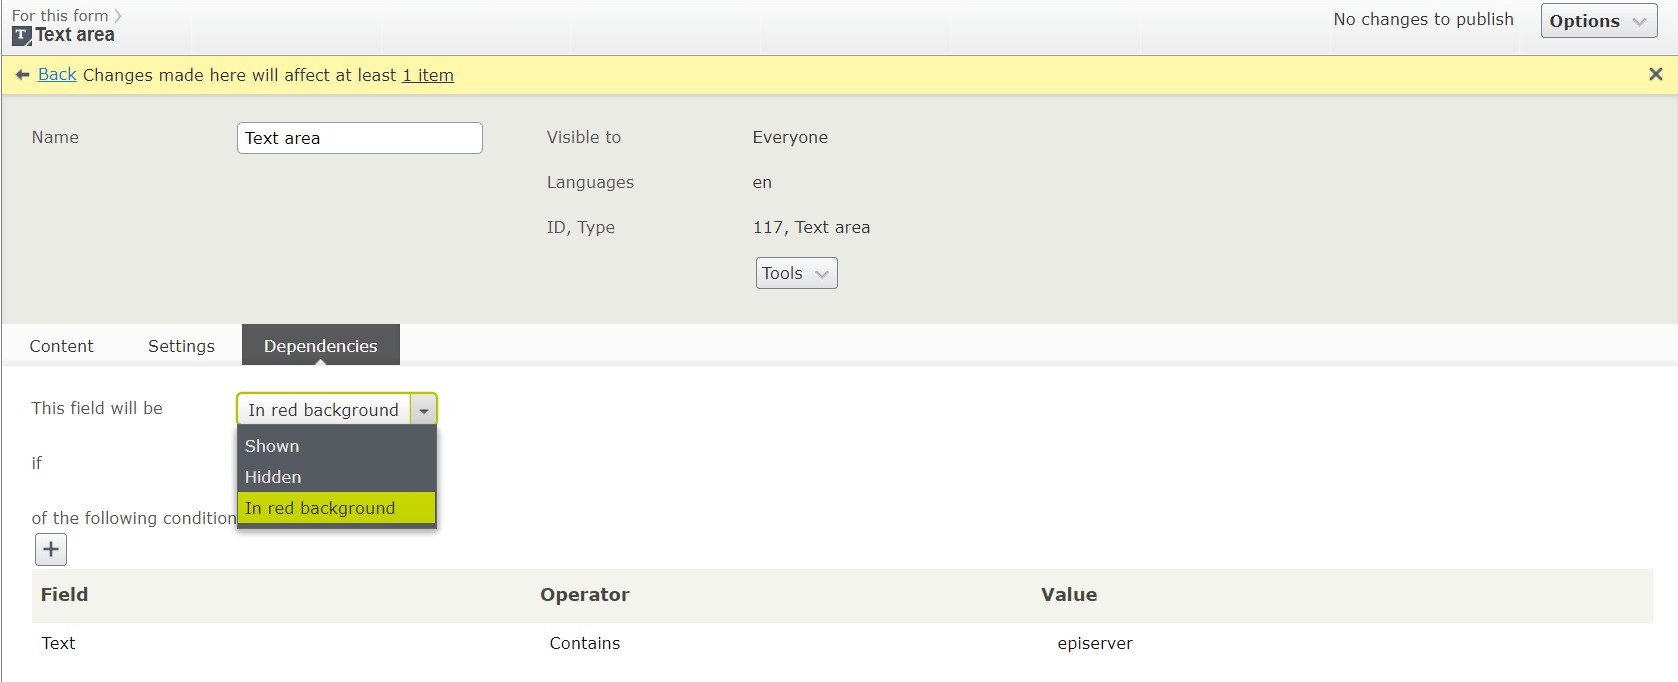Click the Text area type icon
This screenshot has width=1678, height=682.
coord(21,36)
